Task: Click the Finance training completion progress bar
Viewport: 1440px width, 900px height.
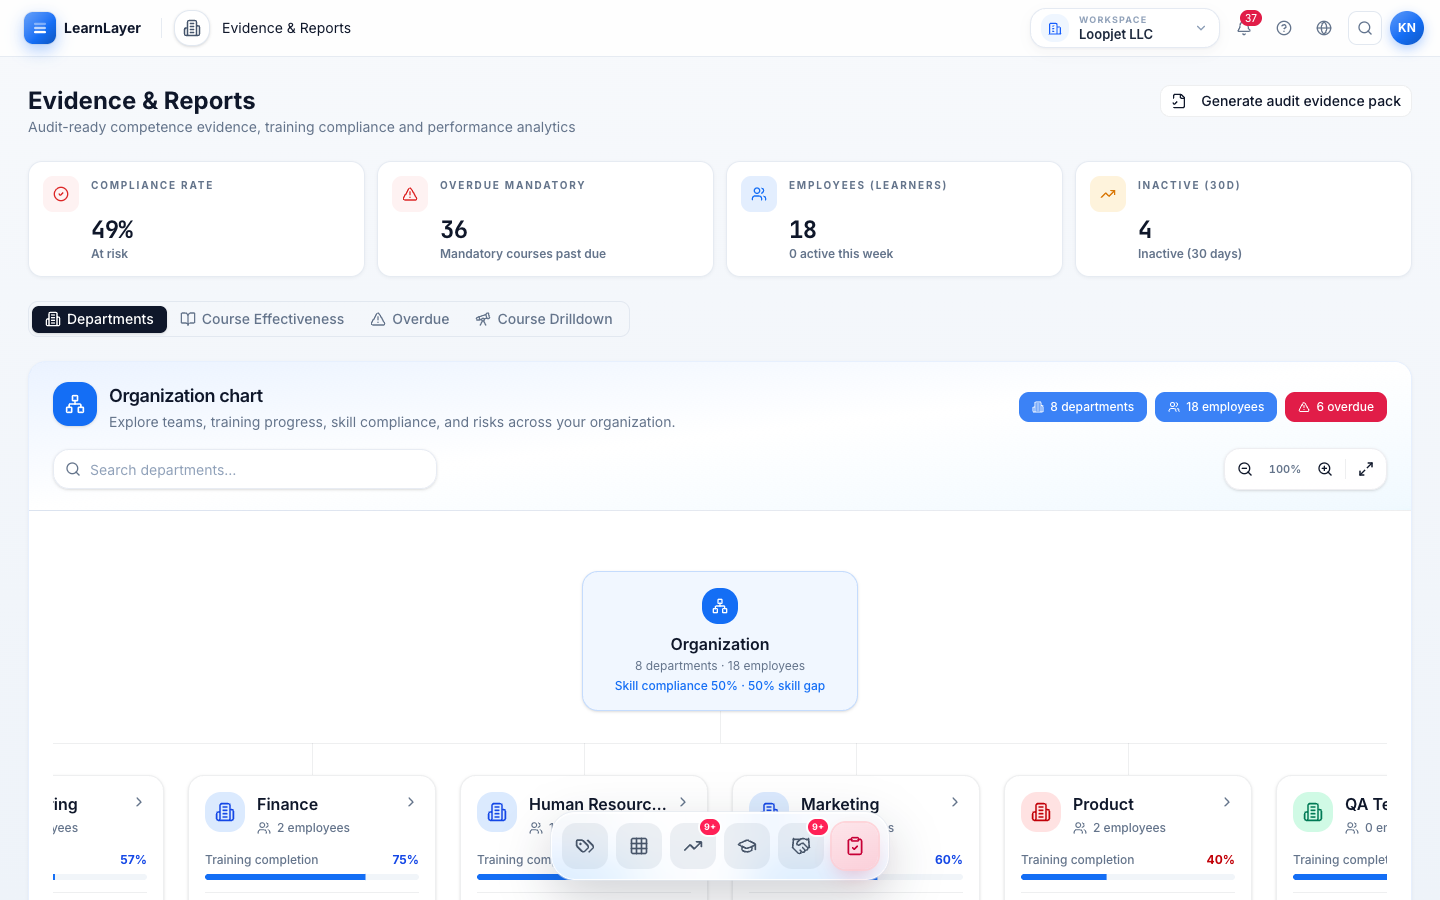Action: pos(312,877)
